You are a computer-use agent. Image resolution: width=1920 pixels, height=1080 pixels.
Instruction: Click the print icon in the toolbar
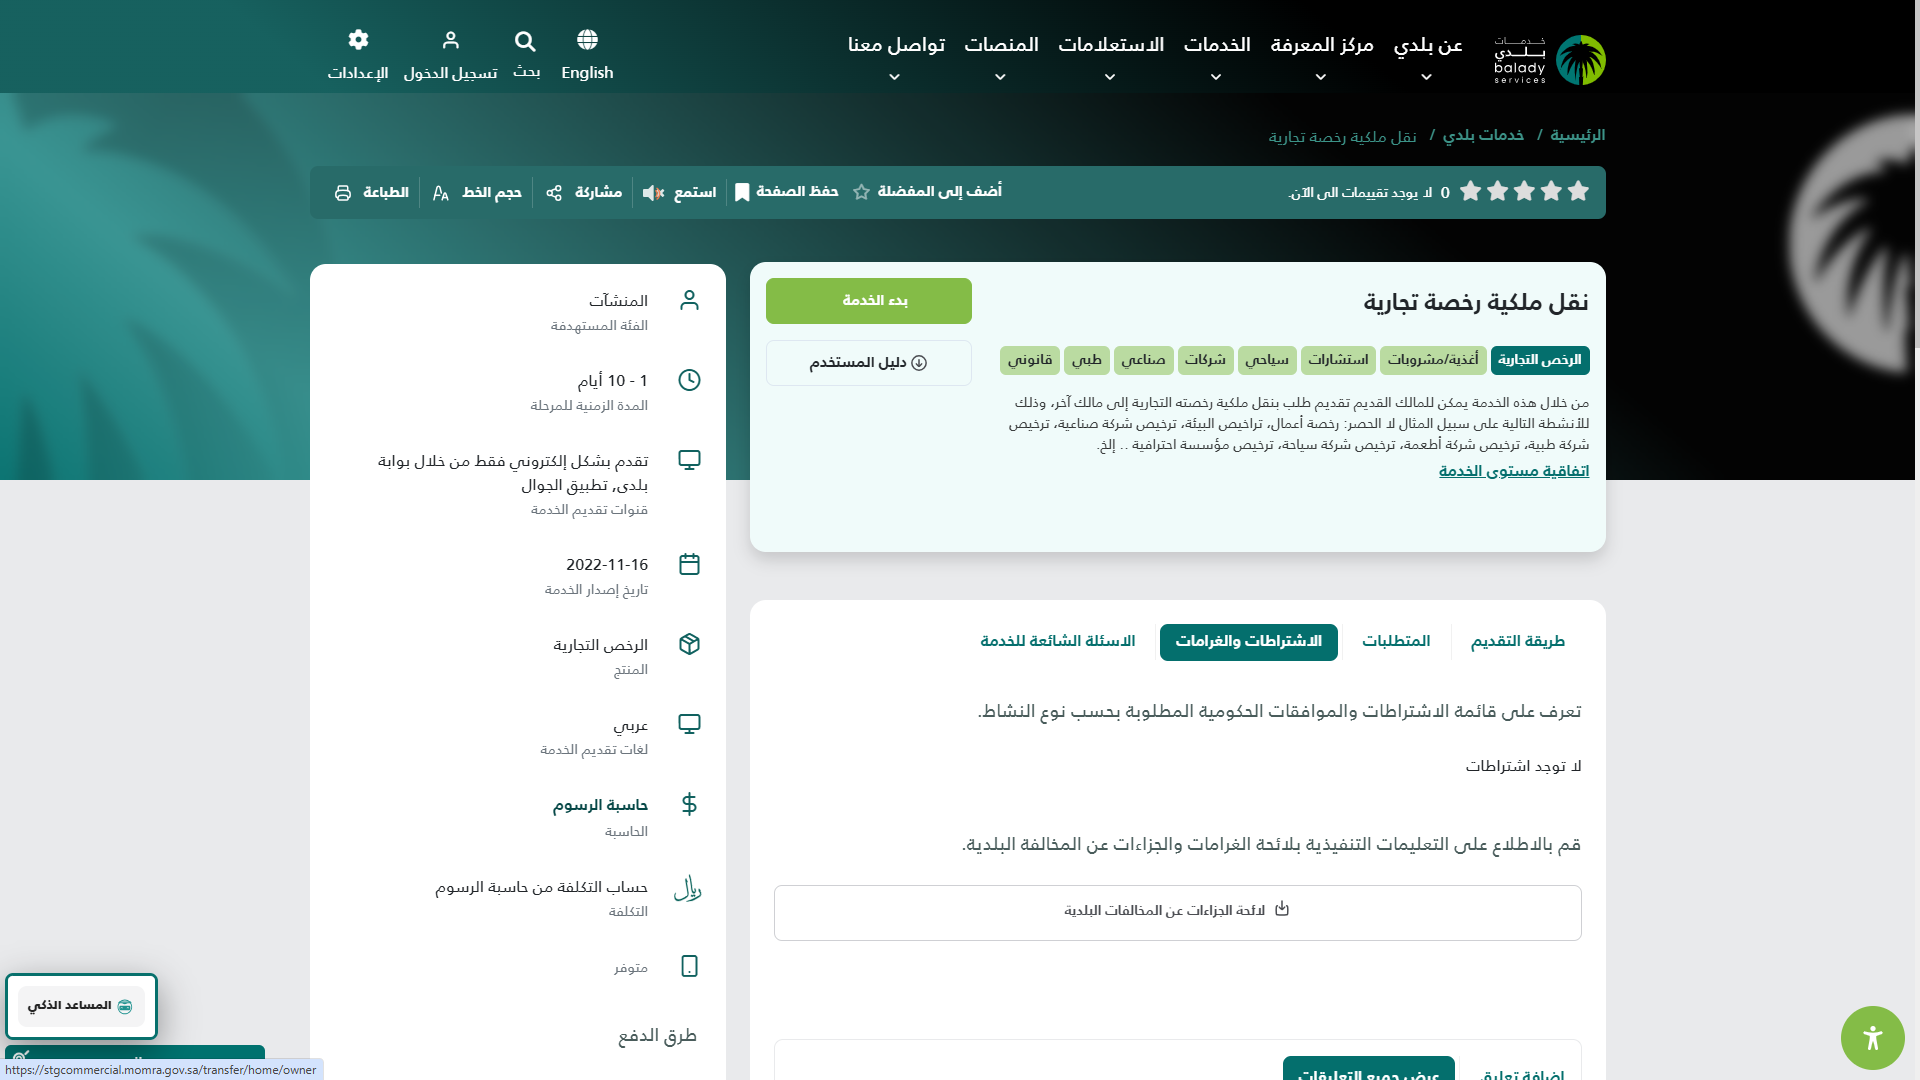343,193
